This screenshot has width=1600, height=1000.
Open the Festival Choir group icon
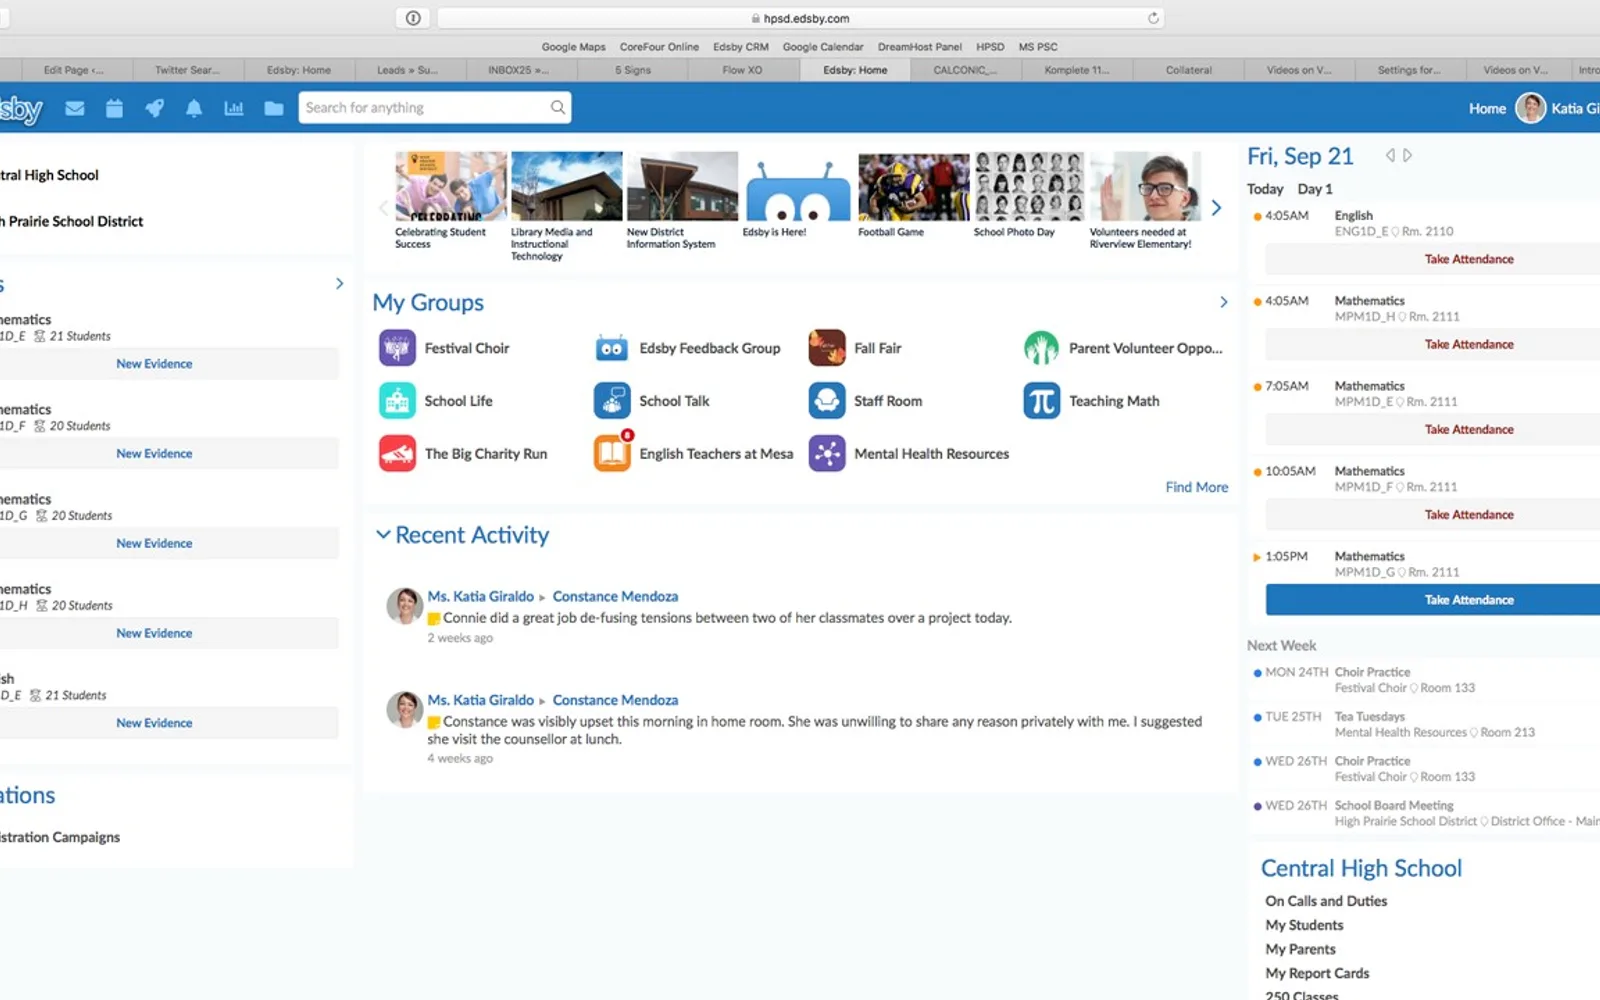(x=397, y=348)
